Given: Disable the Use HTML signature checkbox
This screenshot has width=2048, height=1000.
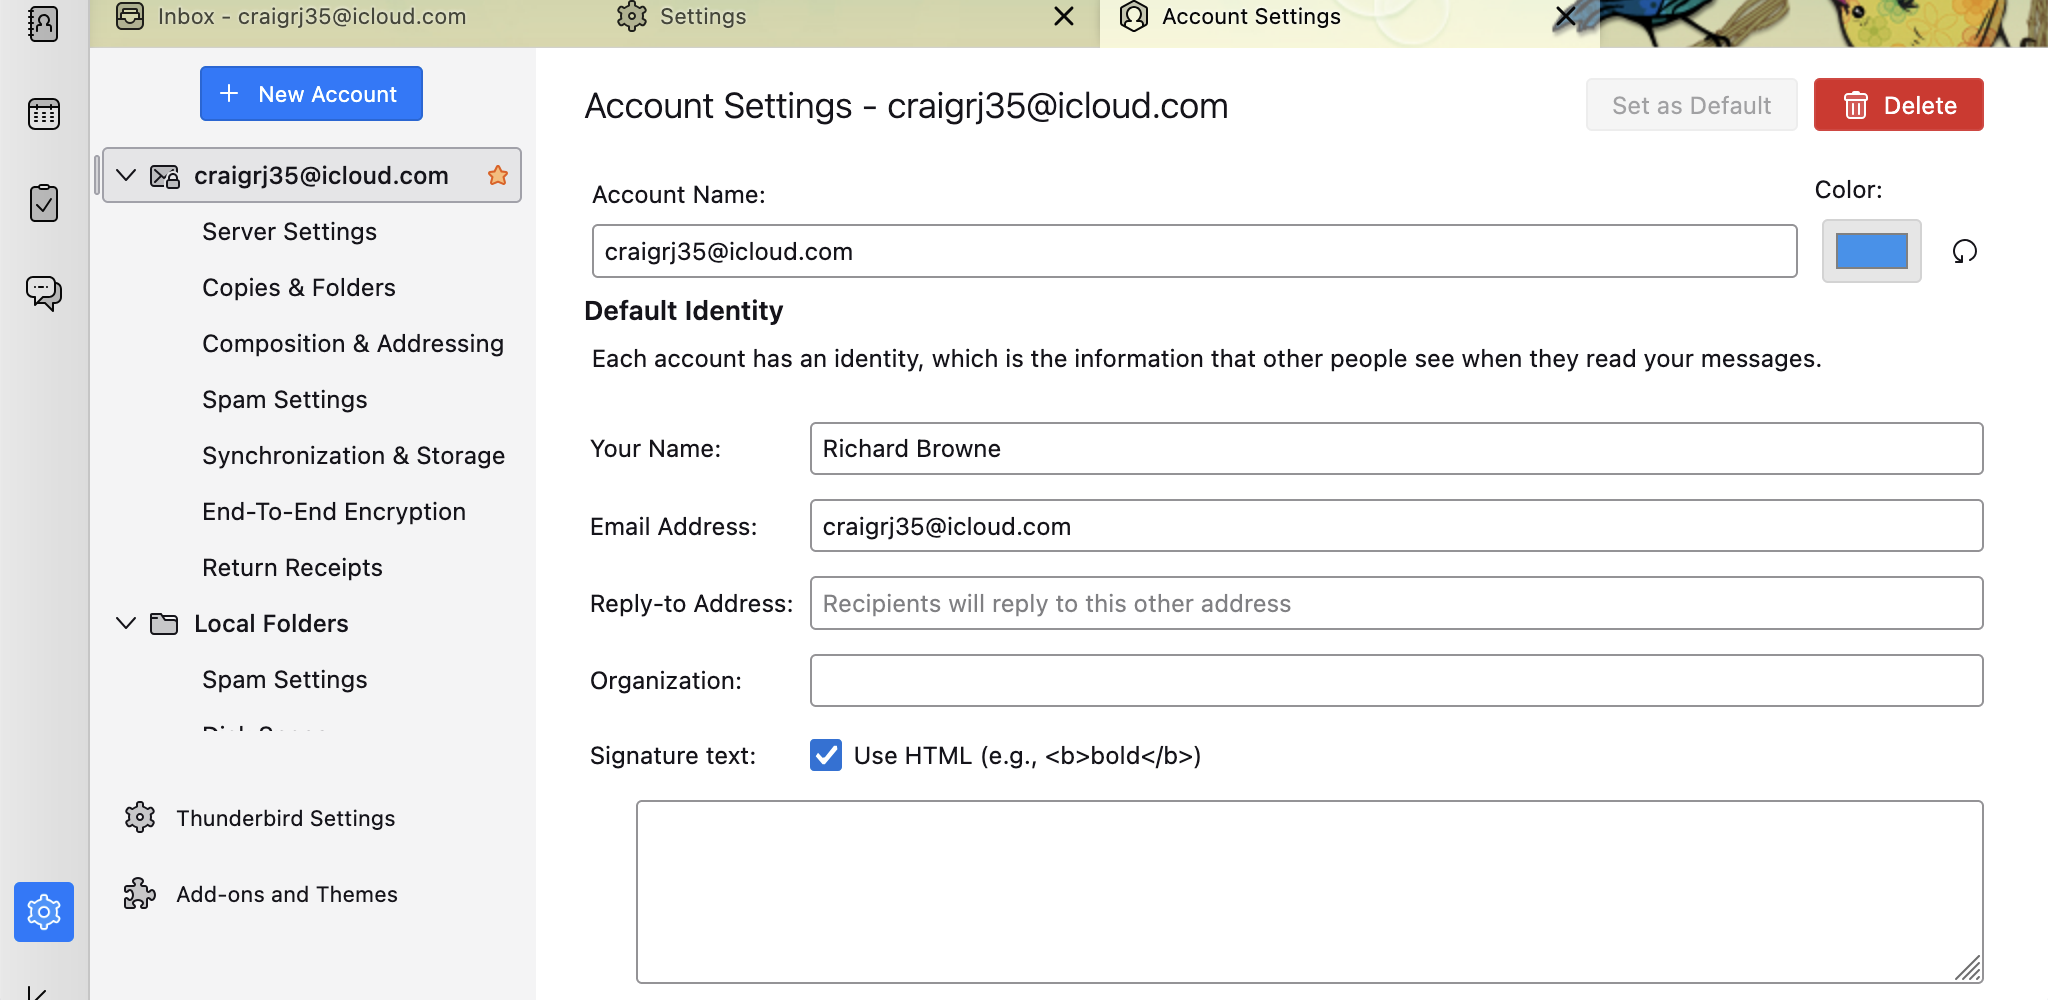Looking at the screenshot, I should tap(826, 755).
